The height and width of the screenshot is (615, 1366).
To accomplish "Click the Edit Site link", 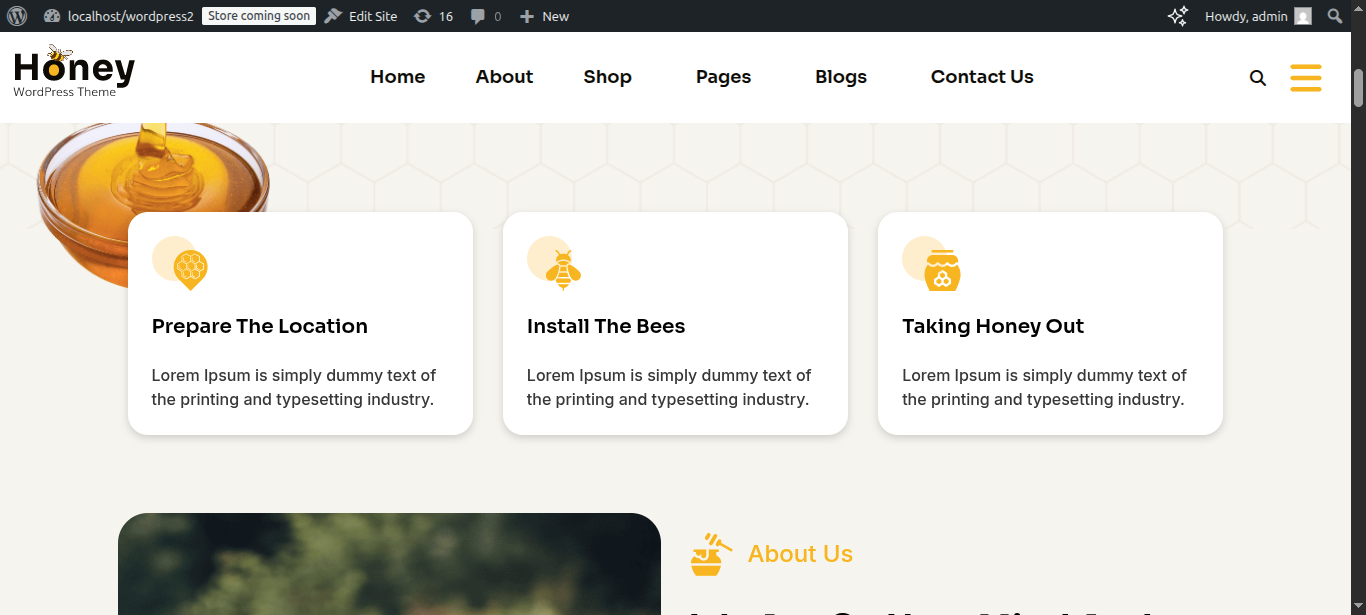I will pos(361,16).
